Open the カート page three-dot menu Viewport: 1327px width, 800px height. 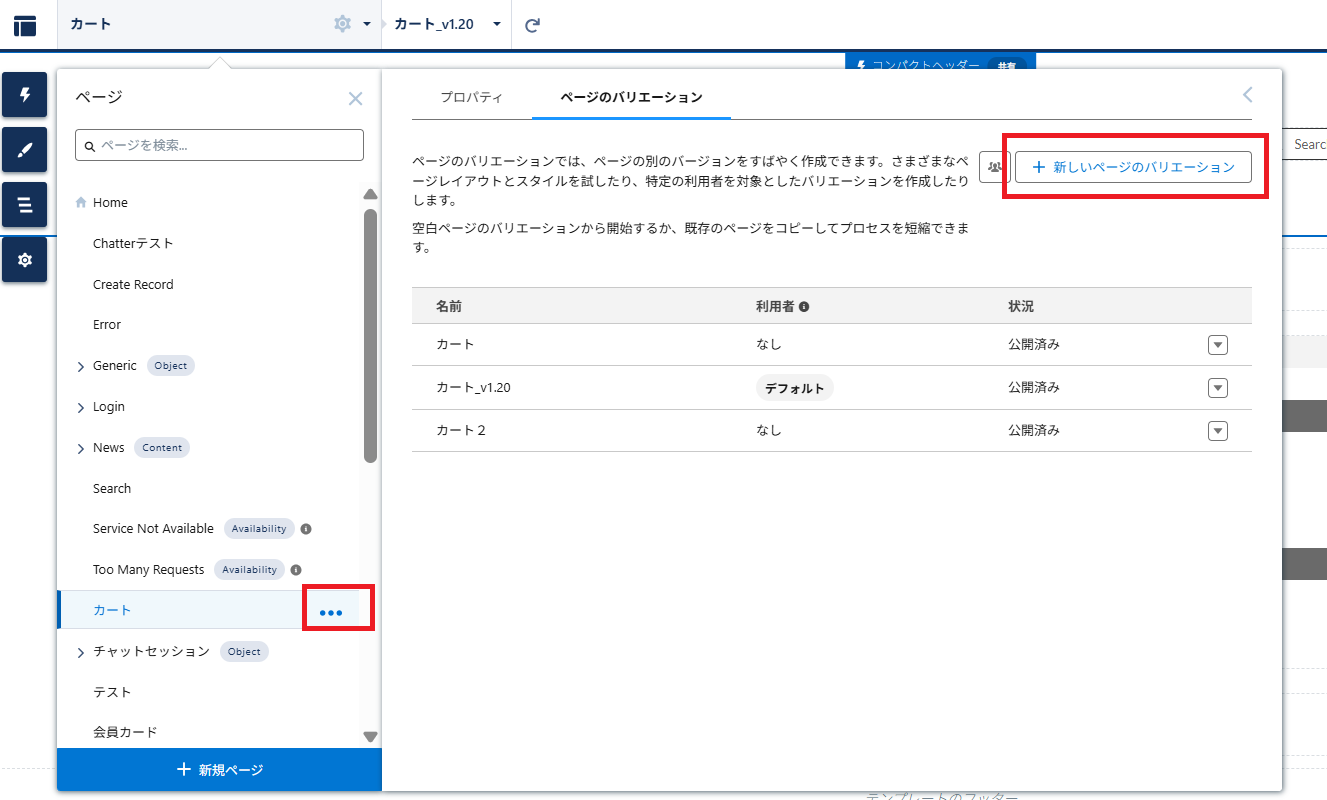pyautogui.click(x=331, y=612)
